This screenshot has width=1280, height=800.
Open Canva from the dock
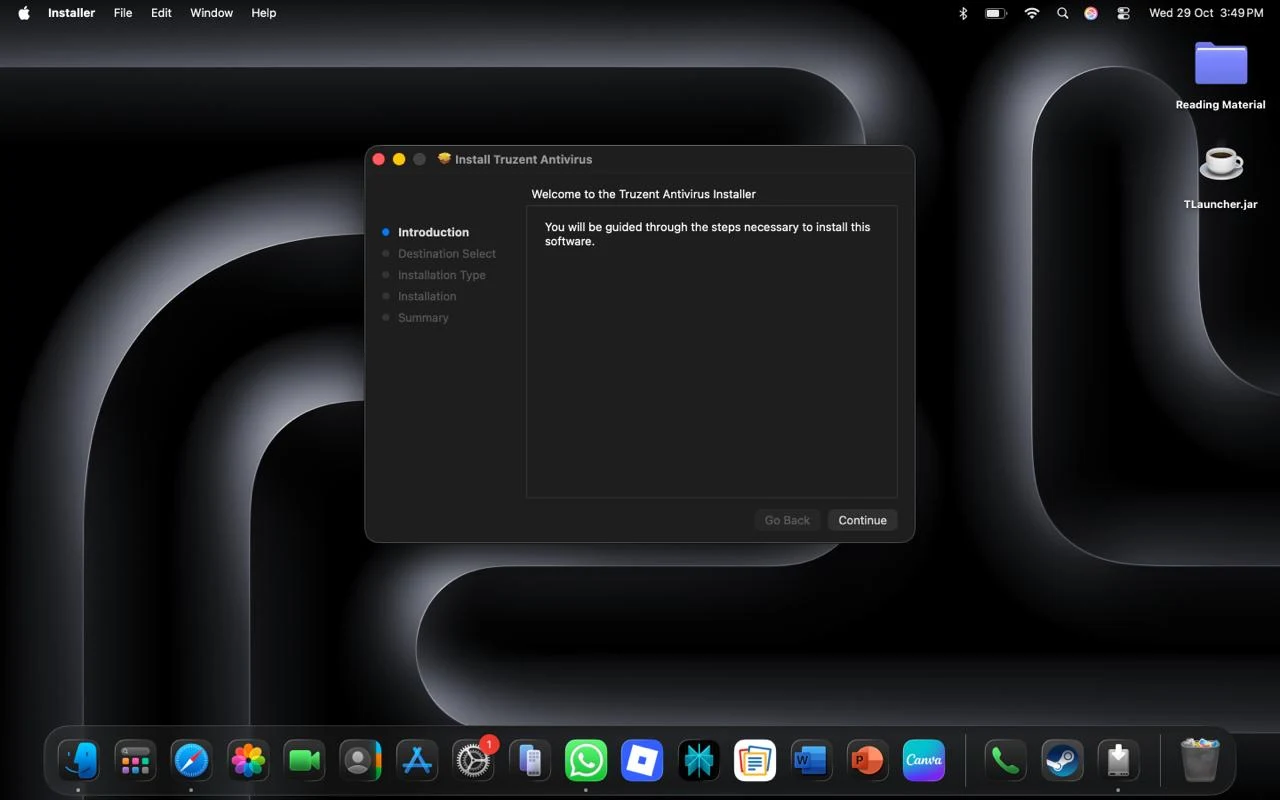tap(924, 761)
